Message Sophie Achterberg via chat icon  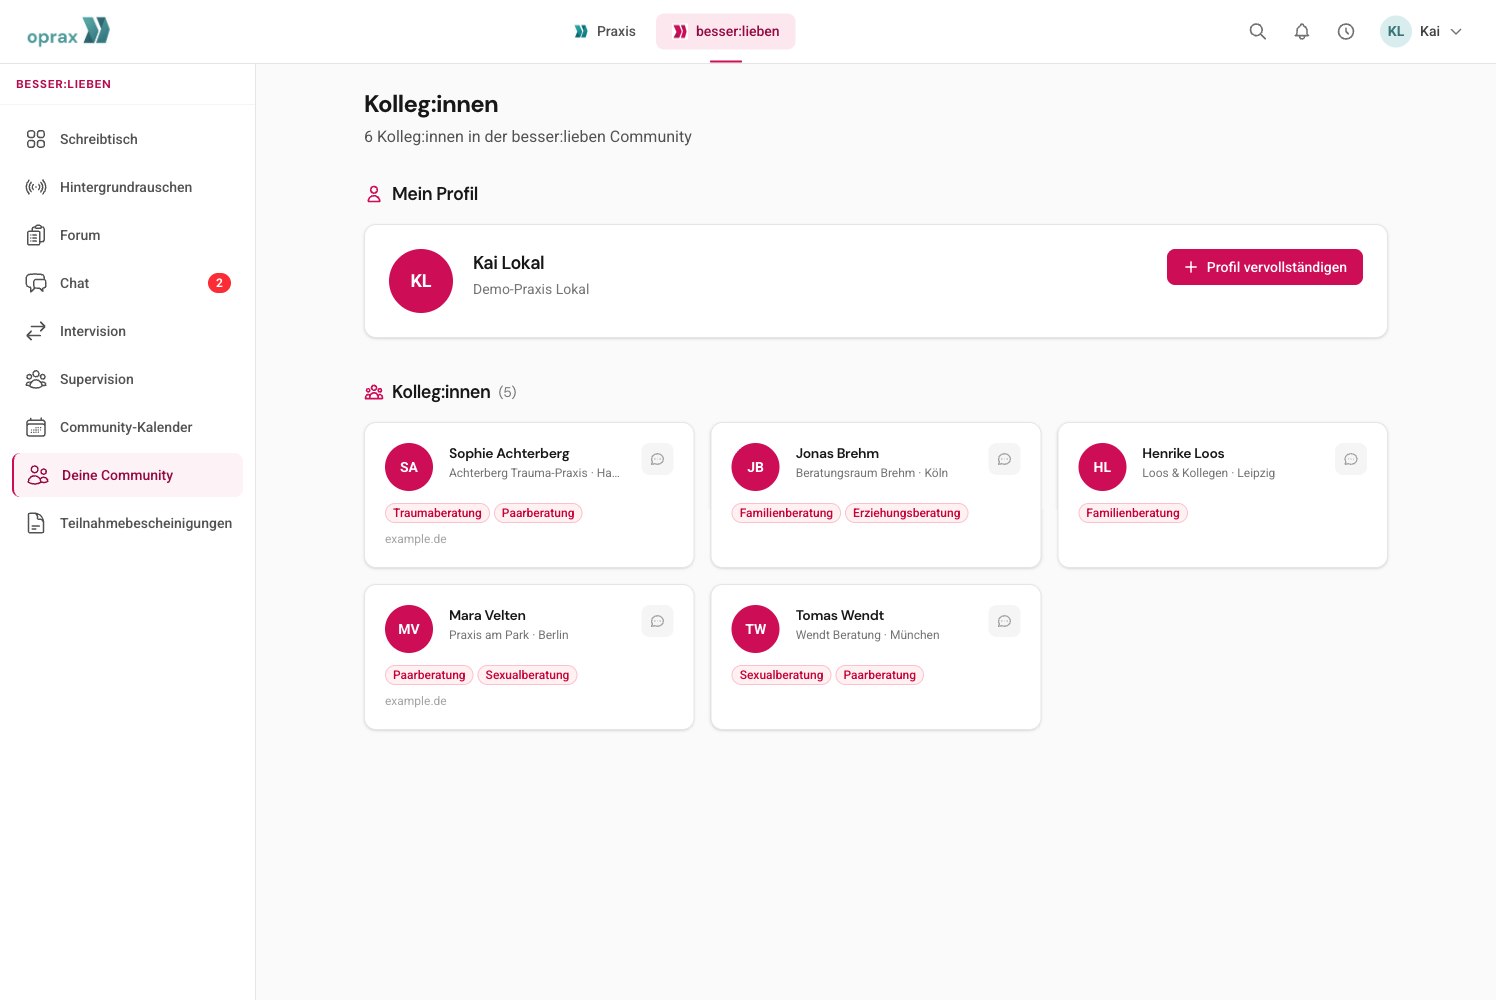click(x=657, y=459)
